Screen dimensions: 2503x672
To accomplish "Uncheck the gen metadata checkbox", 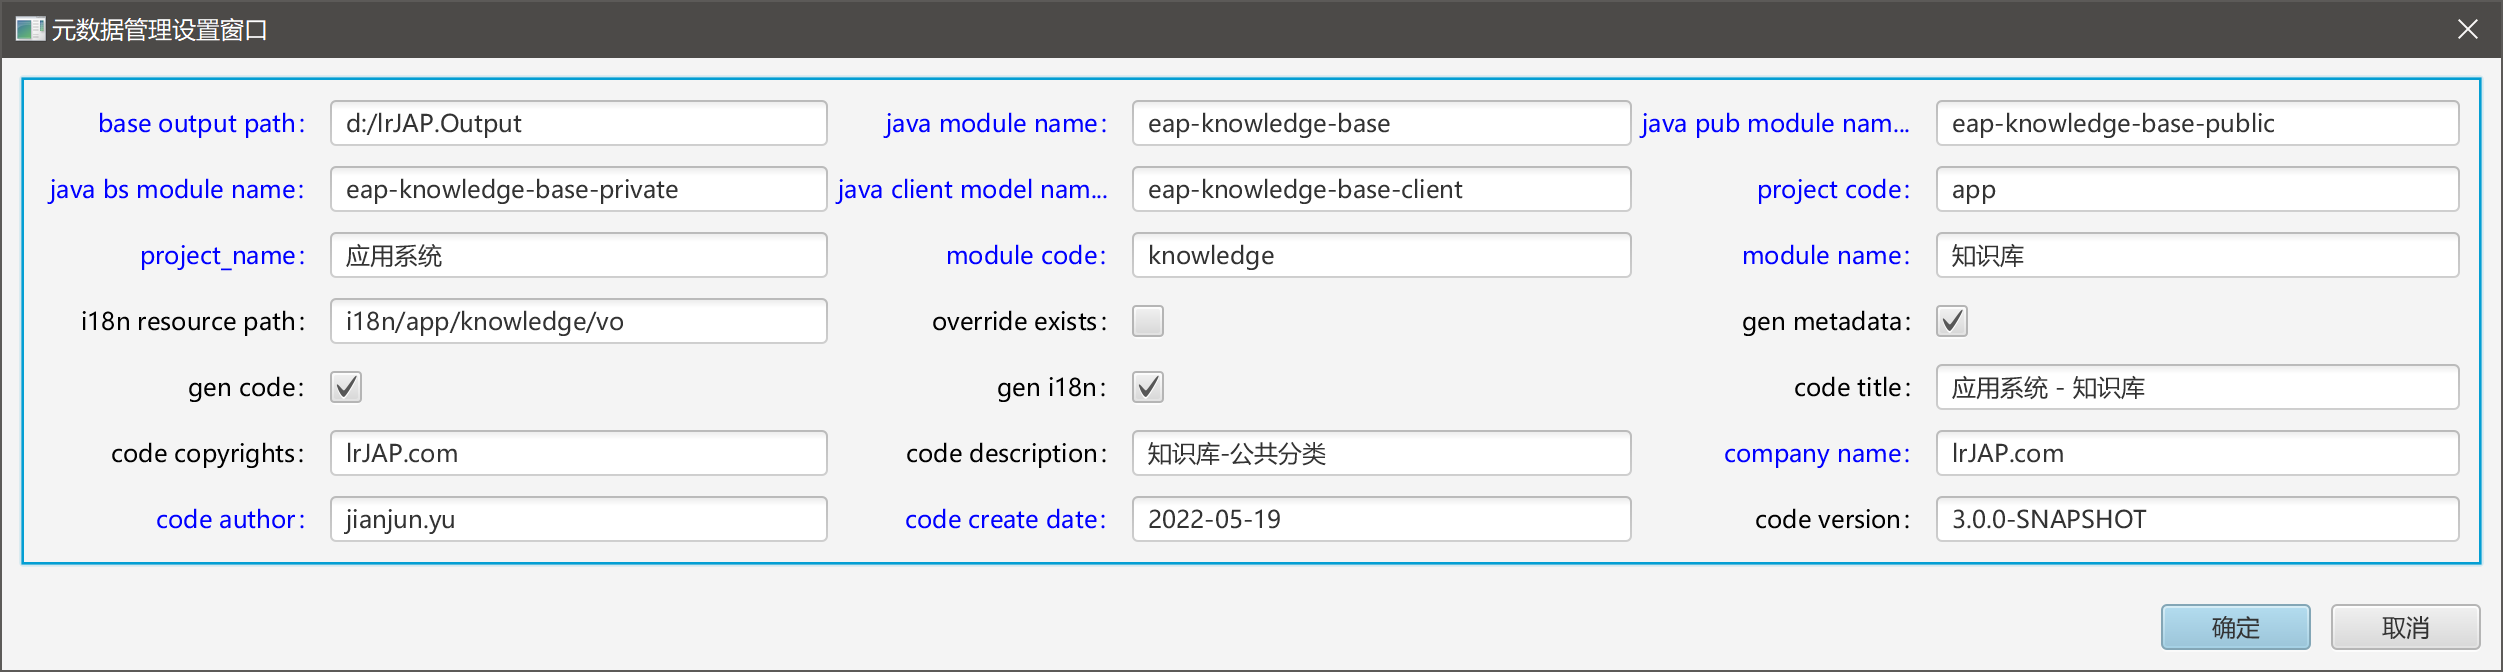I will pyautogui.click(x=1952, y=321).
